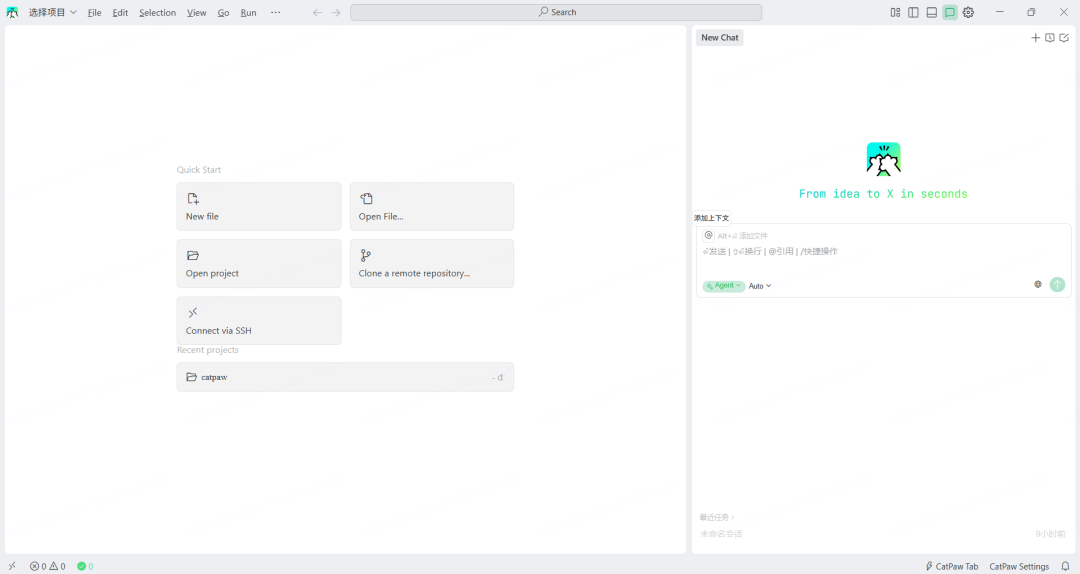Click the remote connection status bar icon
Screen dimensions: 1080x574
click(12, 566)
